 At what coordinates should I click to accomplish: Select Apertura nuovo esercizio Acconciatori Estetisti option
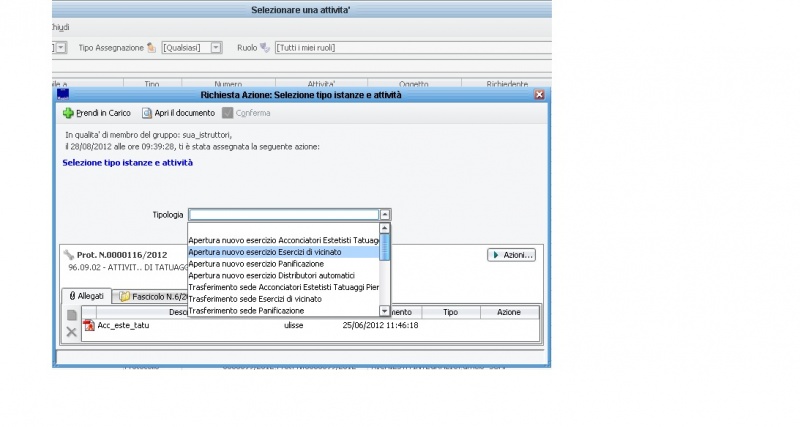click(x=284, y=240)
